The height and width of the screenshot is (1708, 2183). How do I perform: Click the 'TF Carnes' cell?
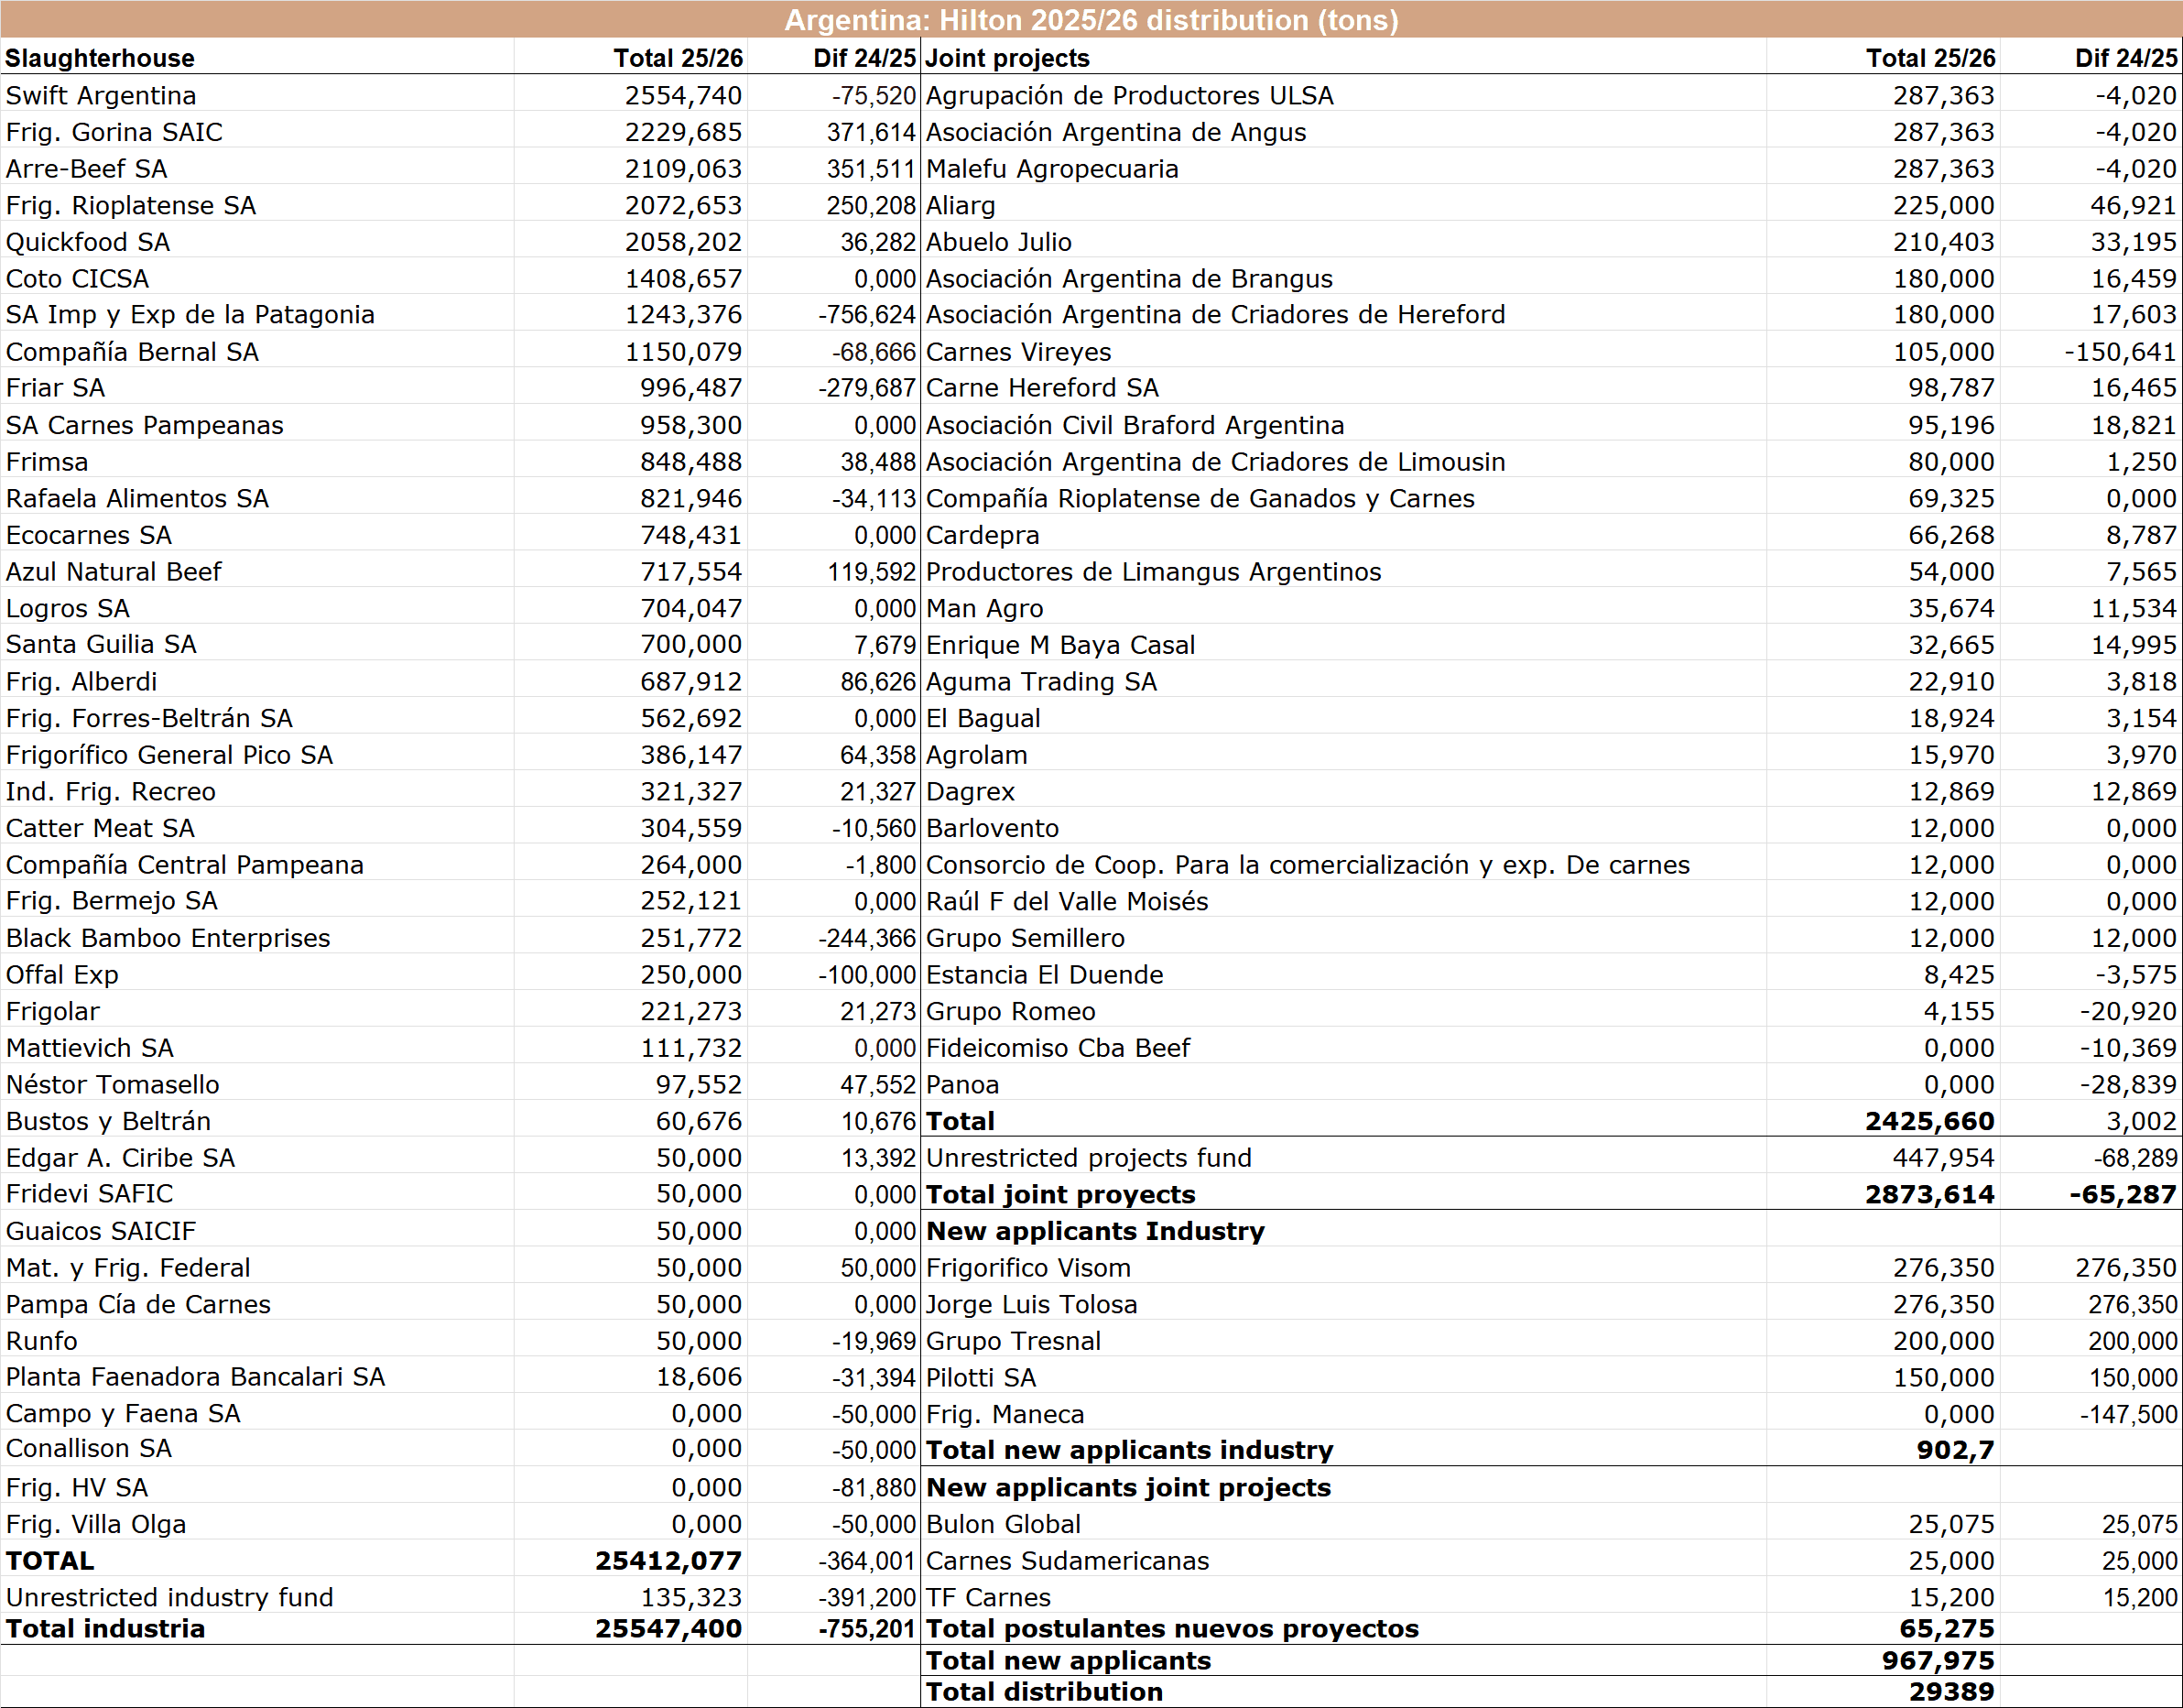[x=988, y=1597]
